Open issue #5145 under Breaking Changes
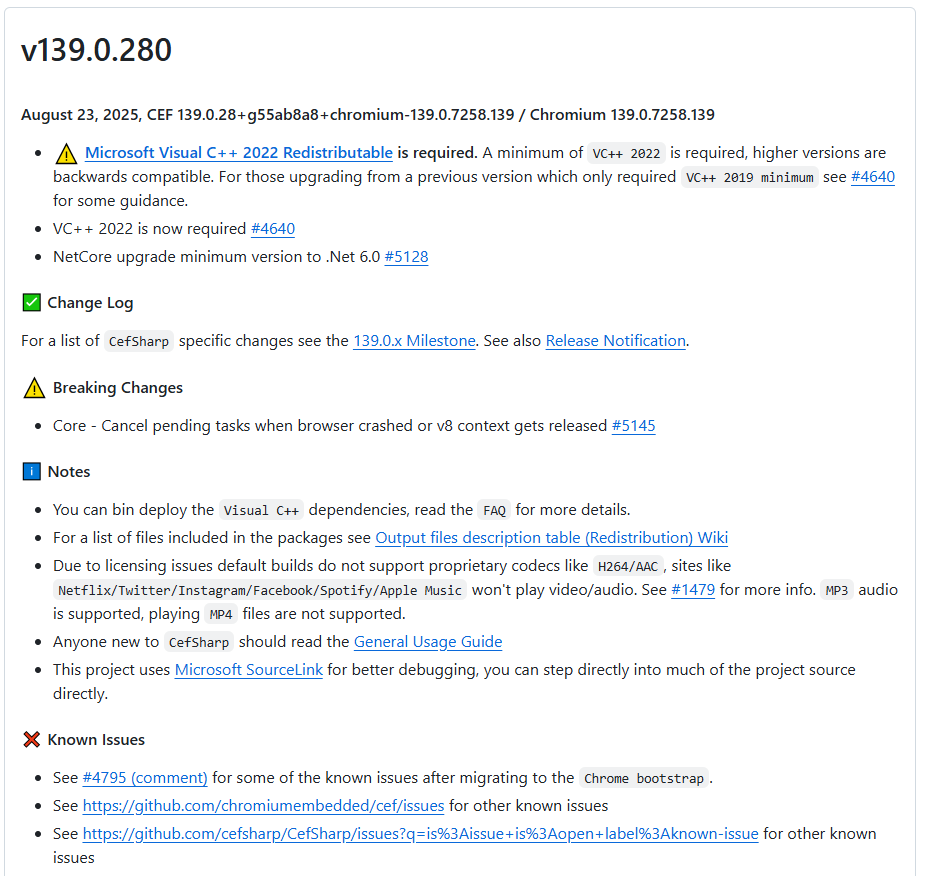 click(633, 426)
